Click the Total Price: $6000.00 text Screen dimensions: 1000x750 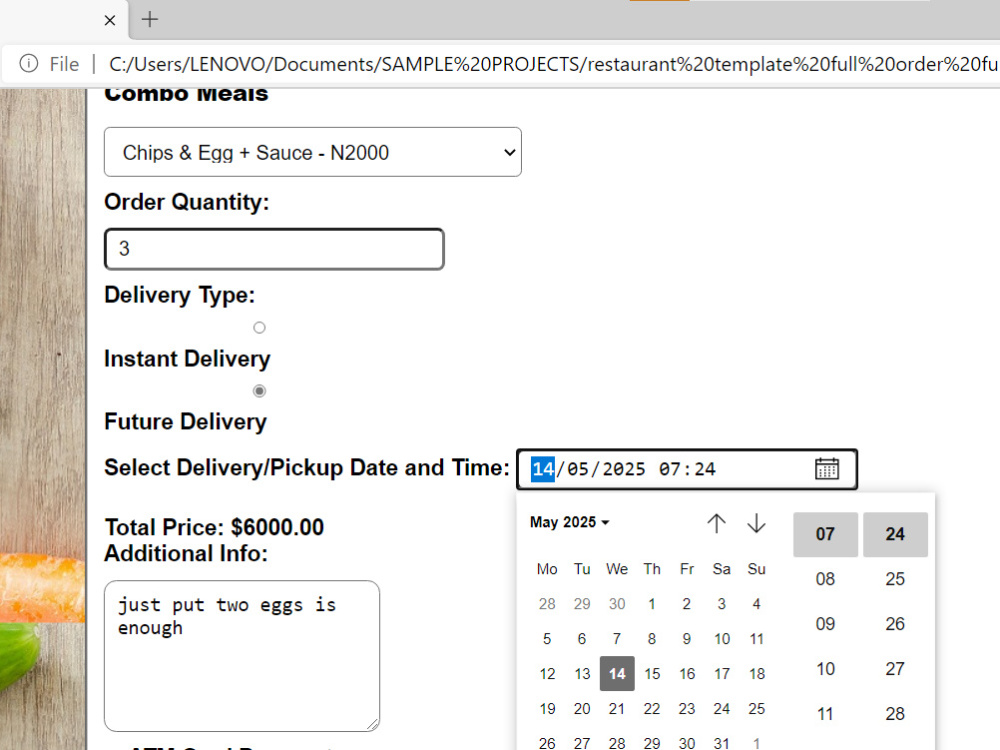pos(214,527)
